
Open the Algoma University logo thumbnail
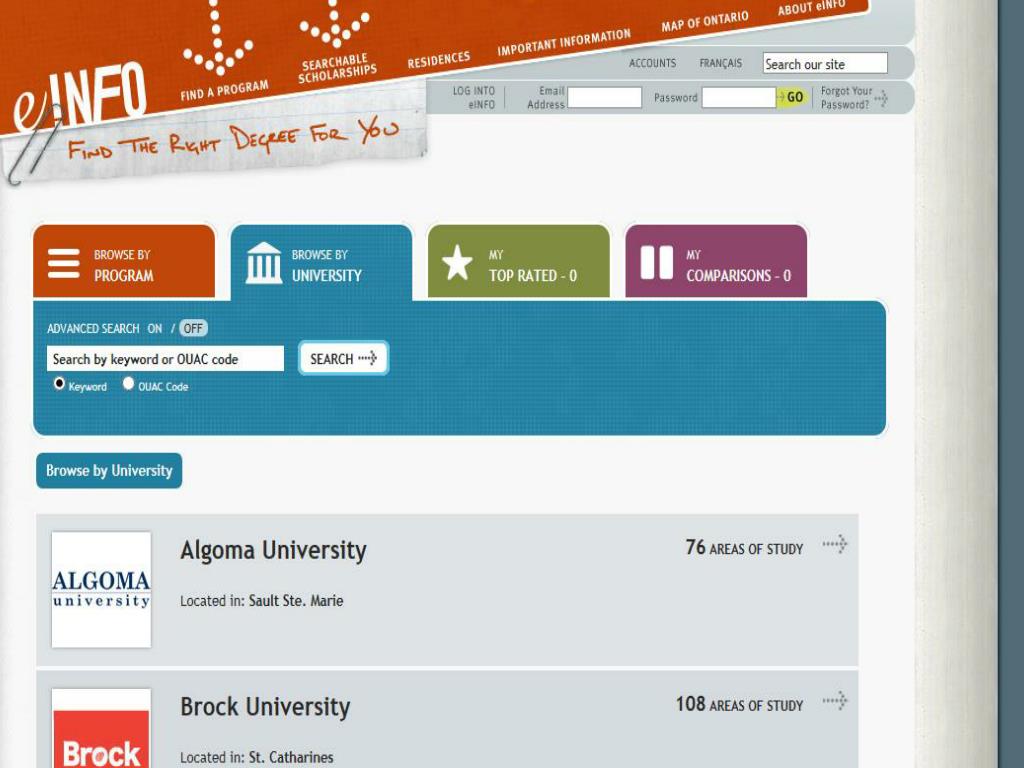tap(101, 590)
